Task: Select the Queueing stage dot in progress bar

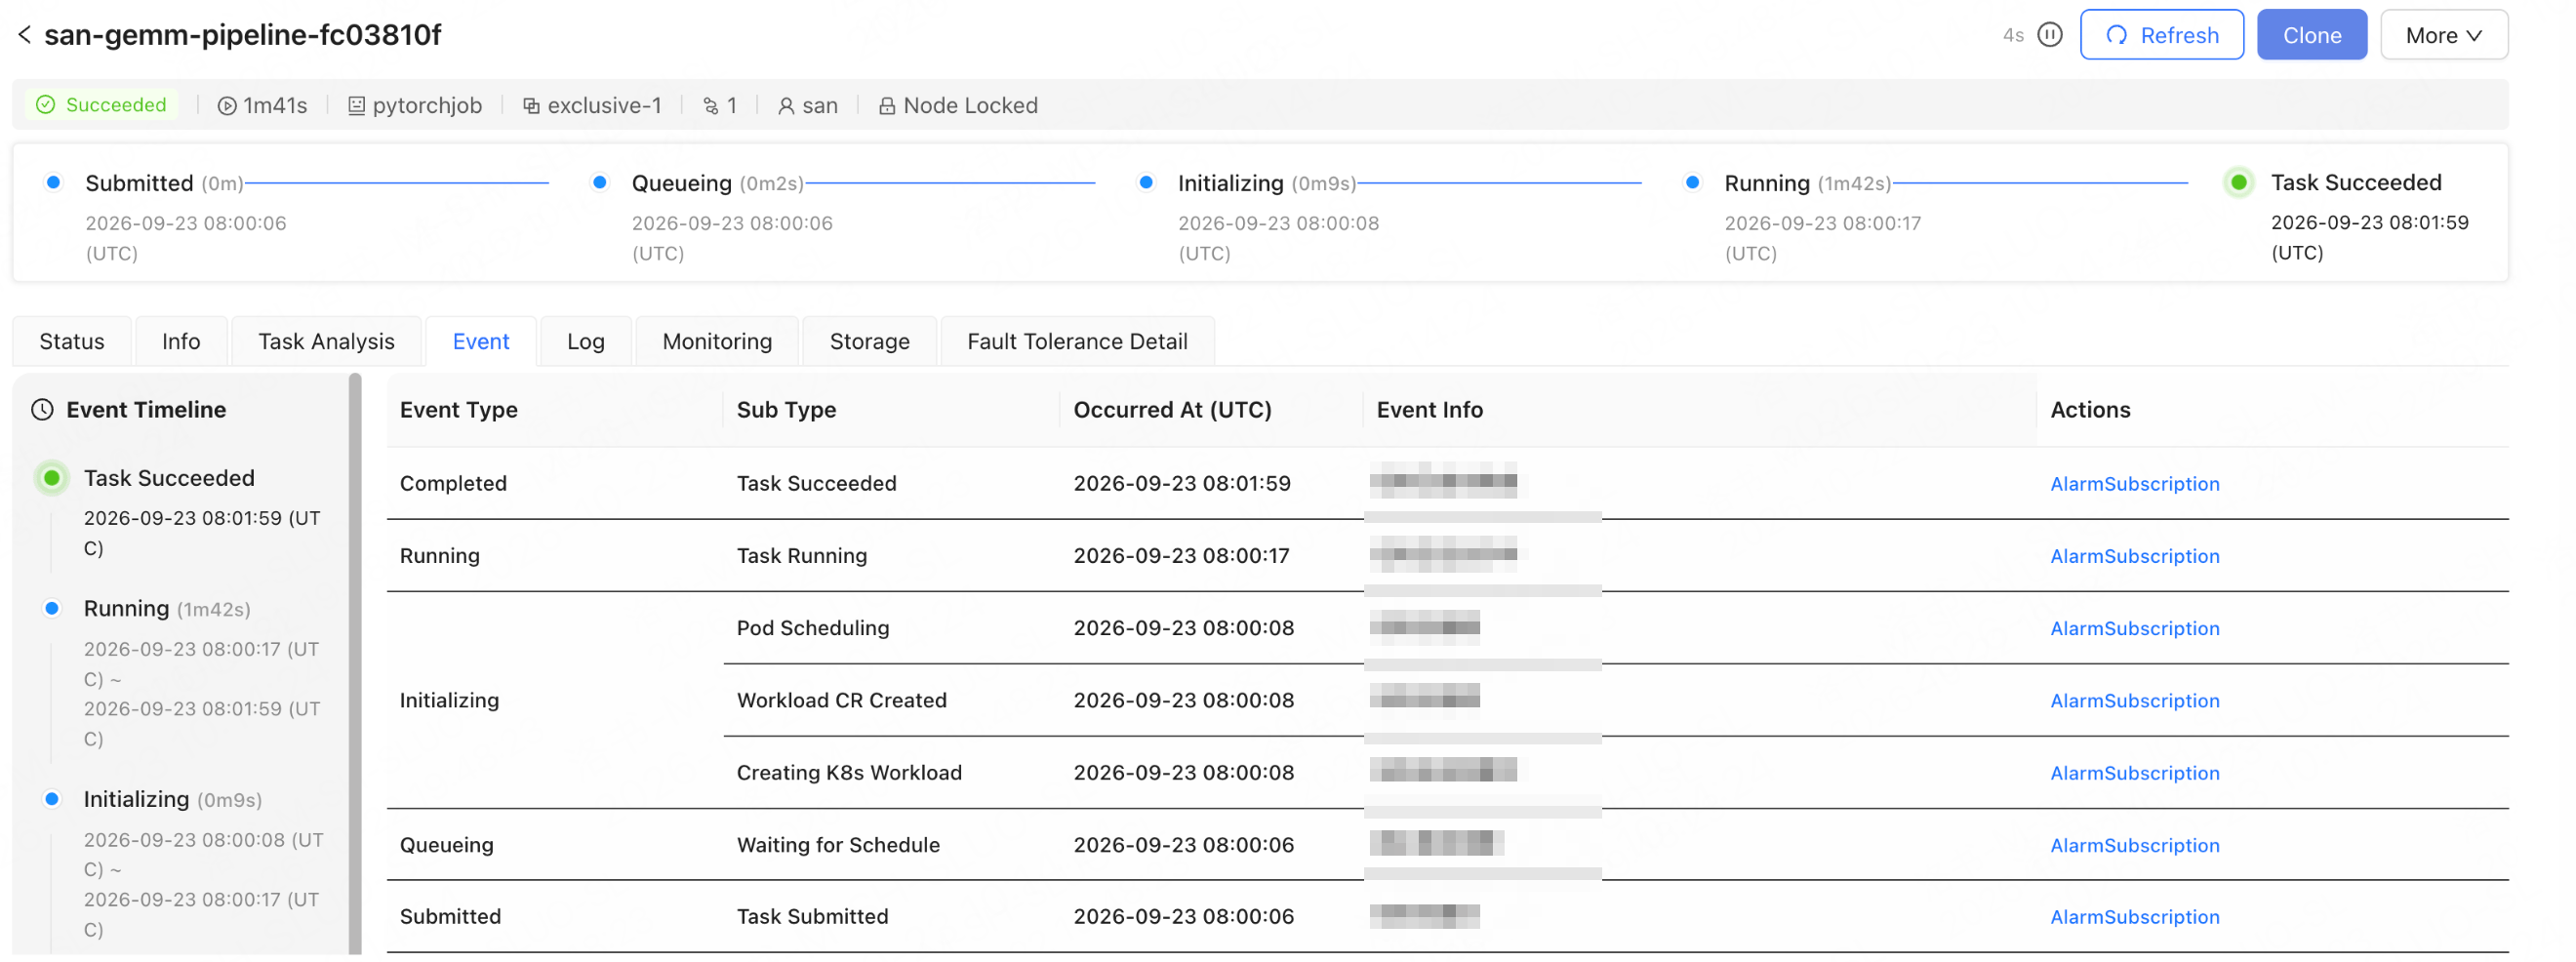Action: tap(600, 183)
